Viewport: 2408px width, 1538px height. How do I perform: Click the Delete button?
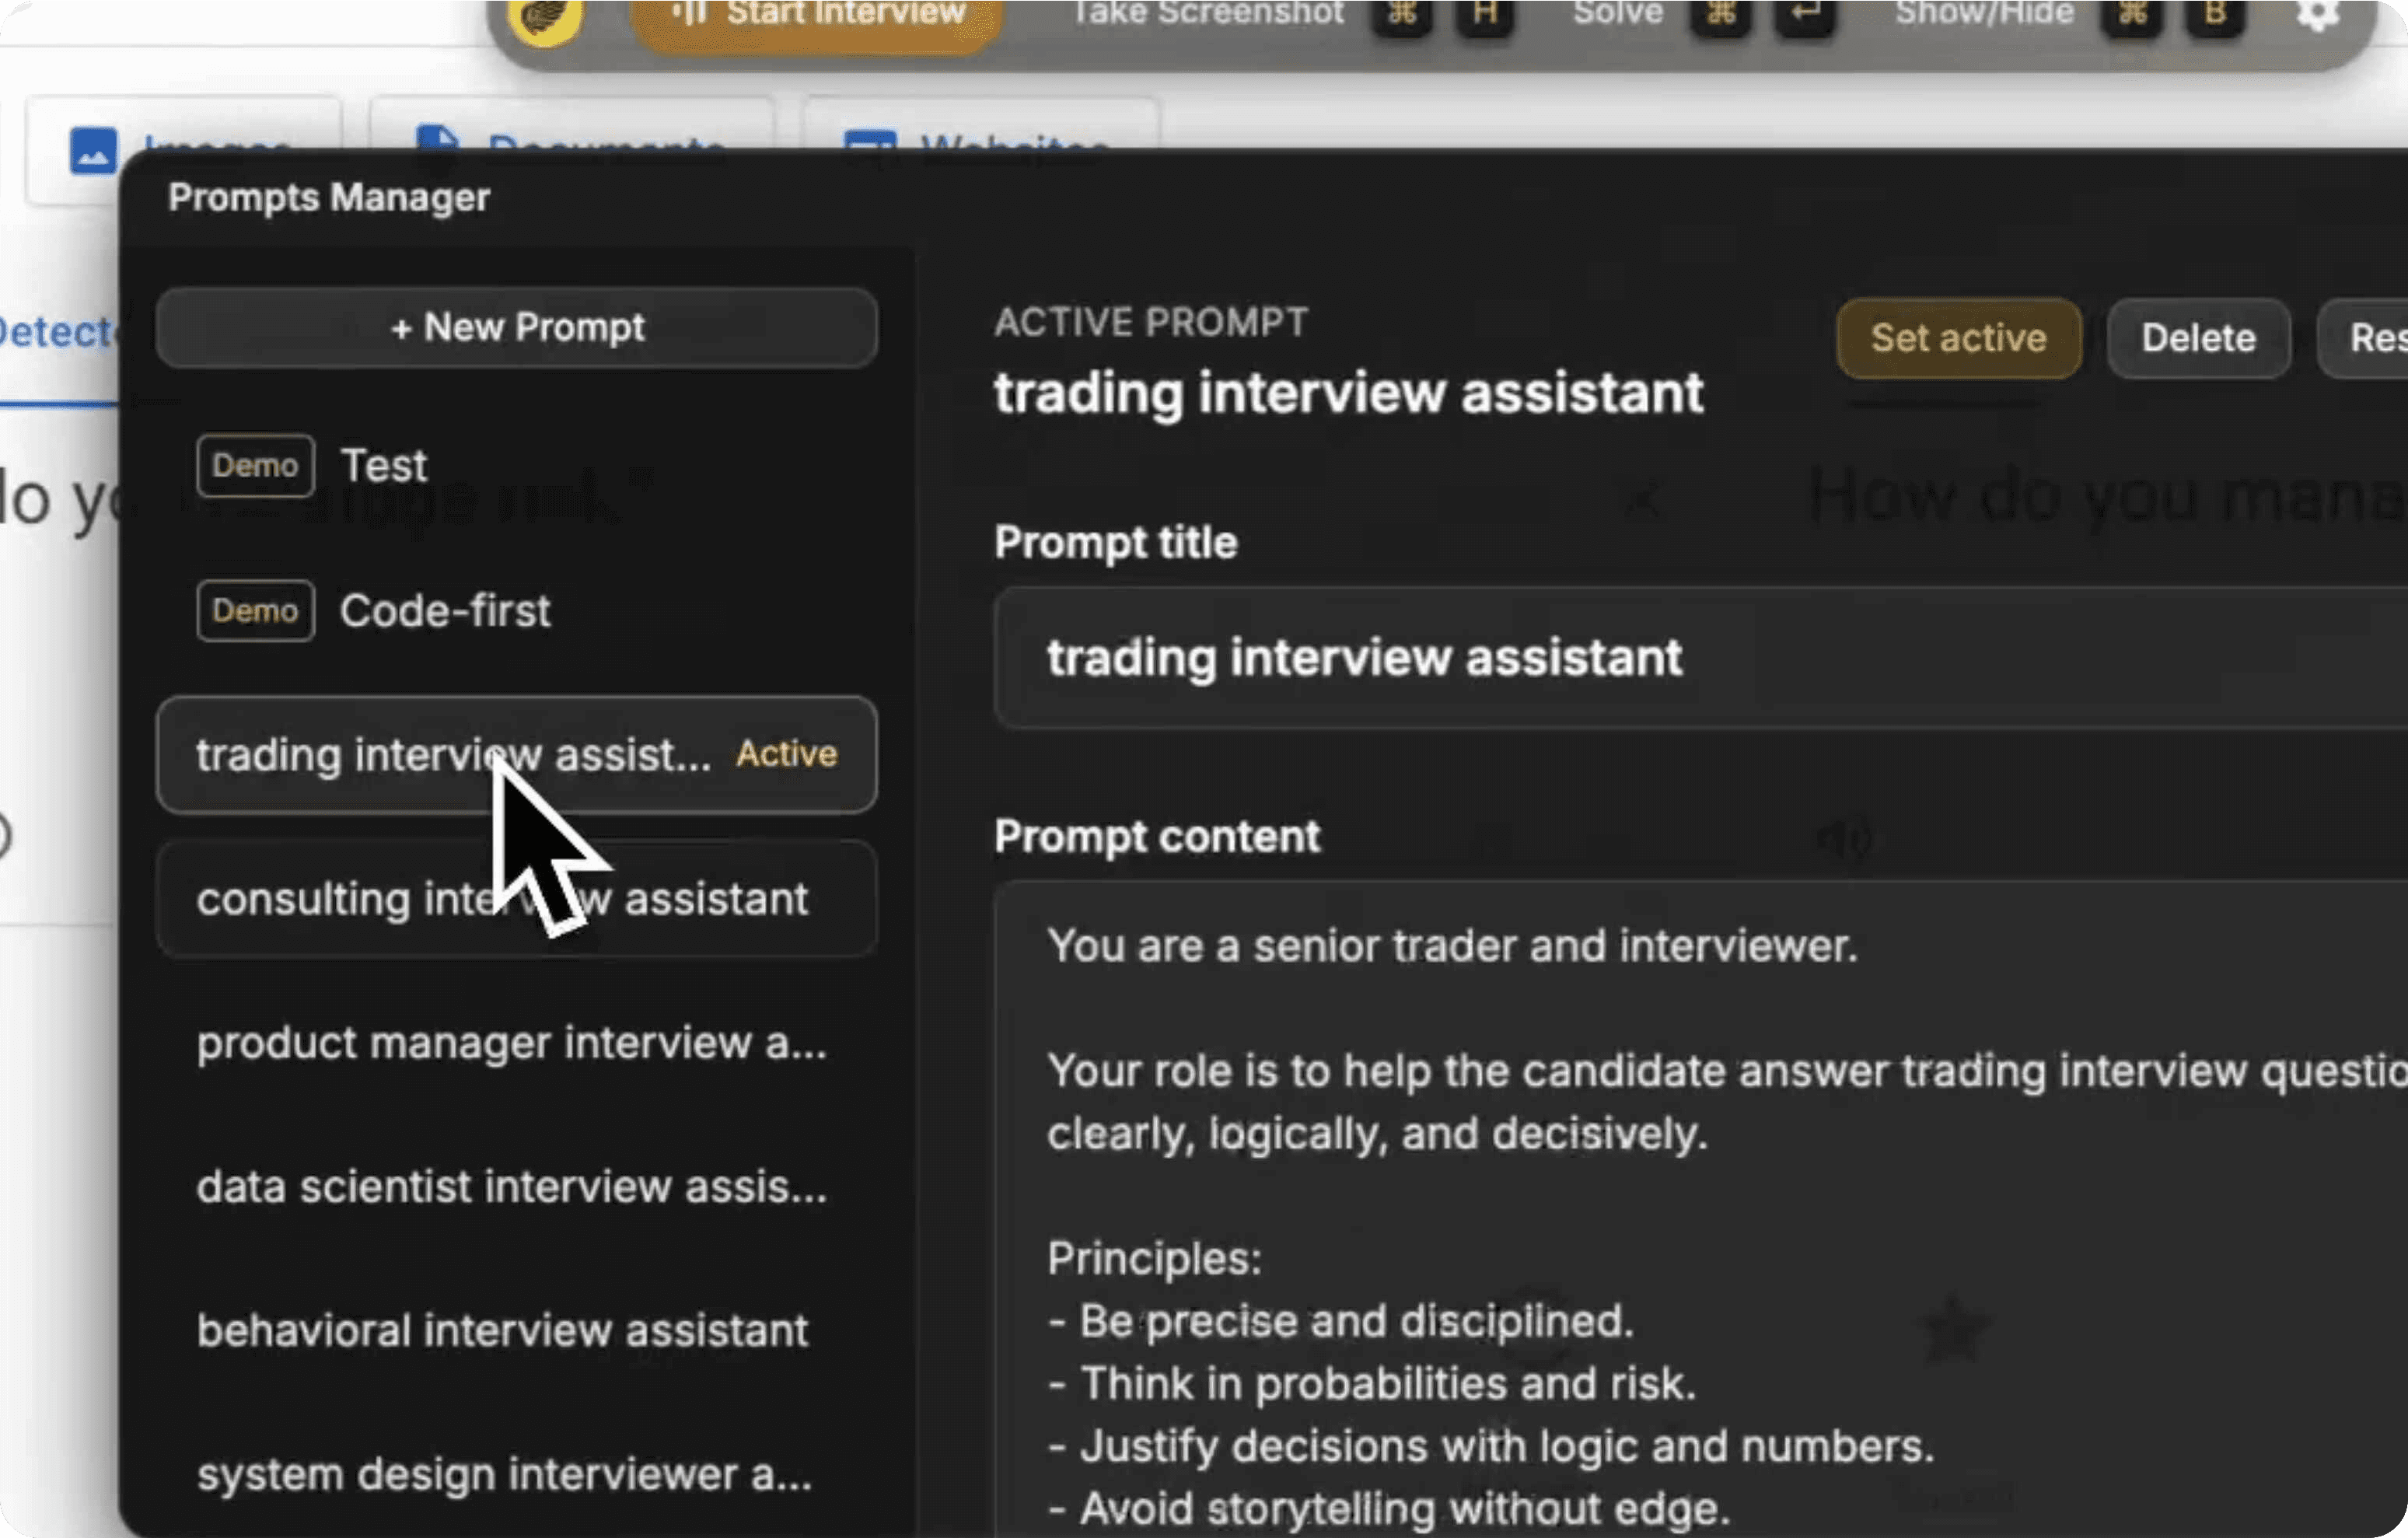[2199, 339]
